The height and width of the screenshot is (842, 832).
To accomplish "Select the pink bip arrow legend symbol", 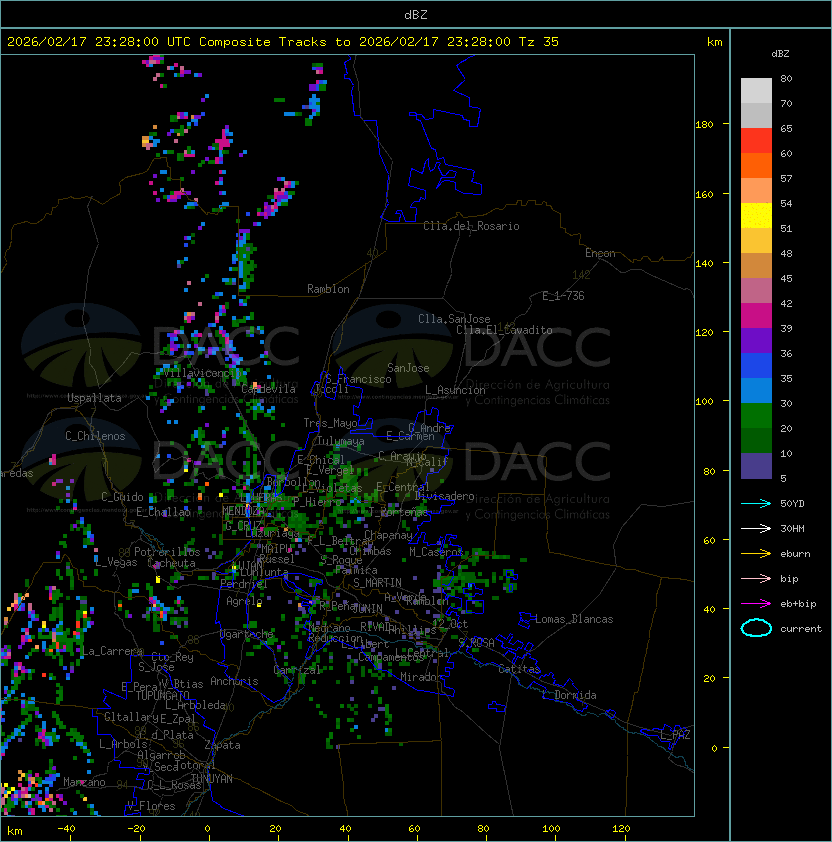I will point(756,578).
